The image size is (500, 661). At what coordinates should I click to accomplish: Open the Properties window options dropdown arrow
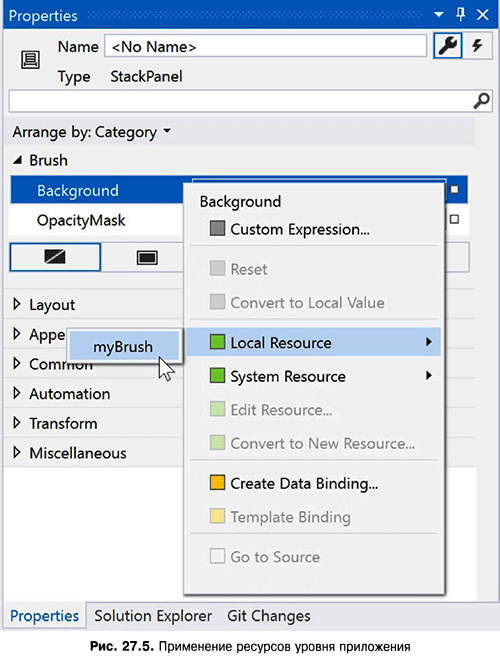tap(439, 15)
